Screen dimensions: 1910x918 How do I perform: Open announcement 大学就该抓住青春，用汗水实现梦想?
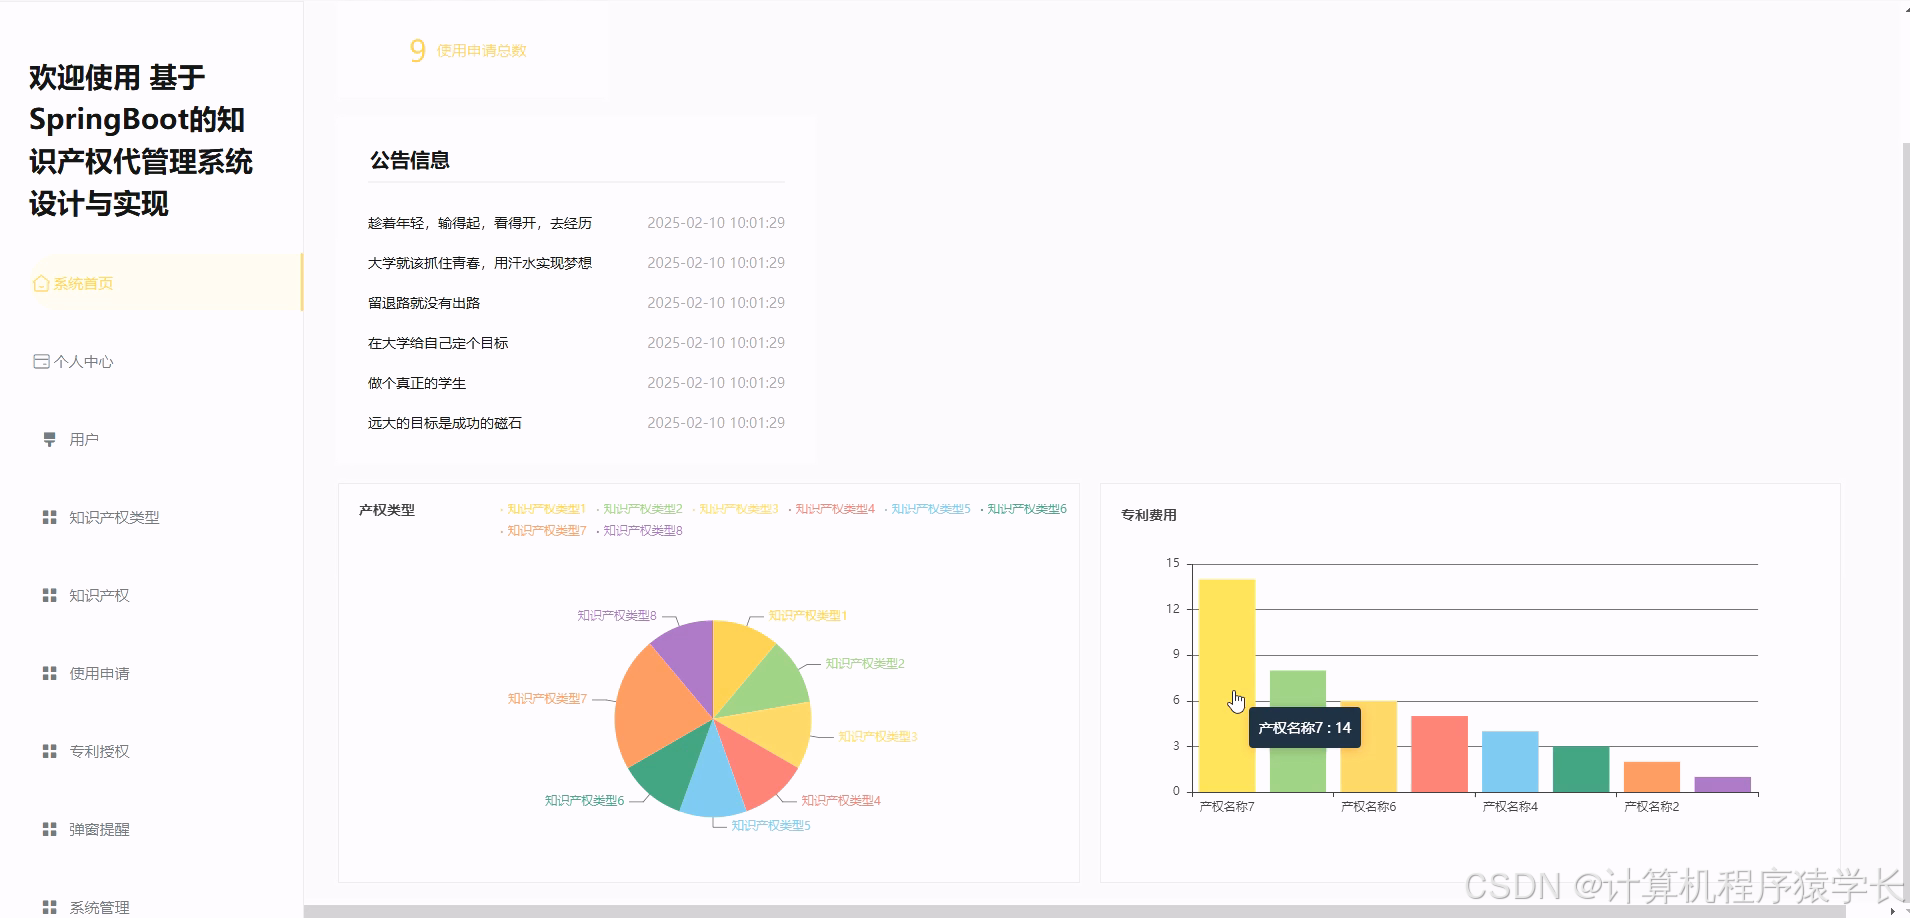[x=480, y=263]
